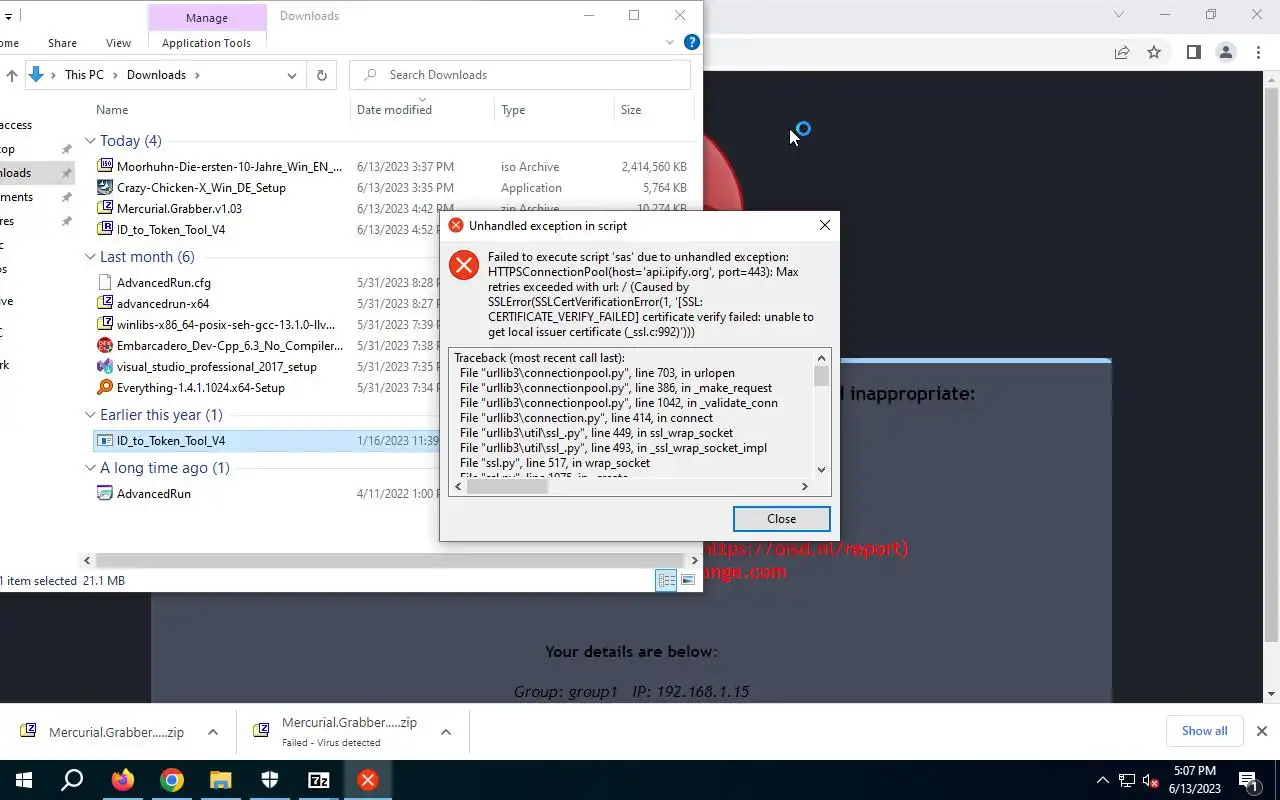1280x800 pixels.
Task: Click This PC in the address bar
Action: [x=84, y=75]
